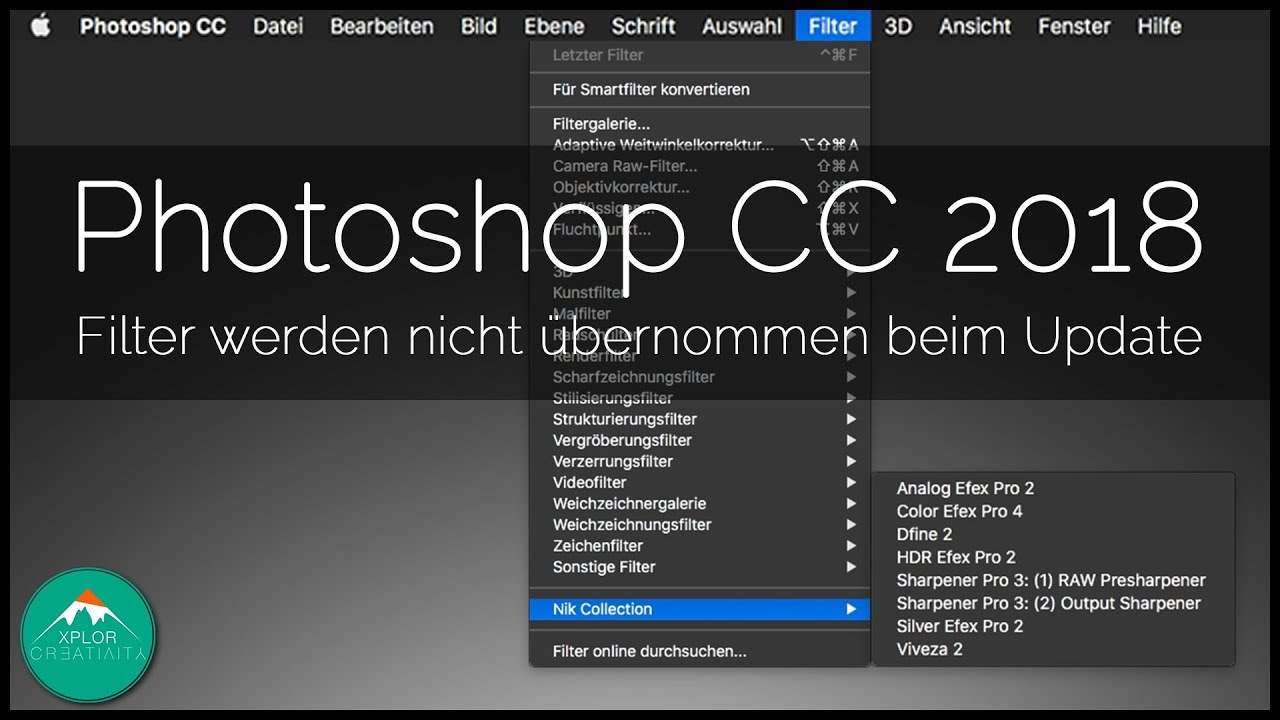
Task: Launch Color Efex Pro 4
Action: tap(1053, 511)
